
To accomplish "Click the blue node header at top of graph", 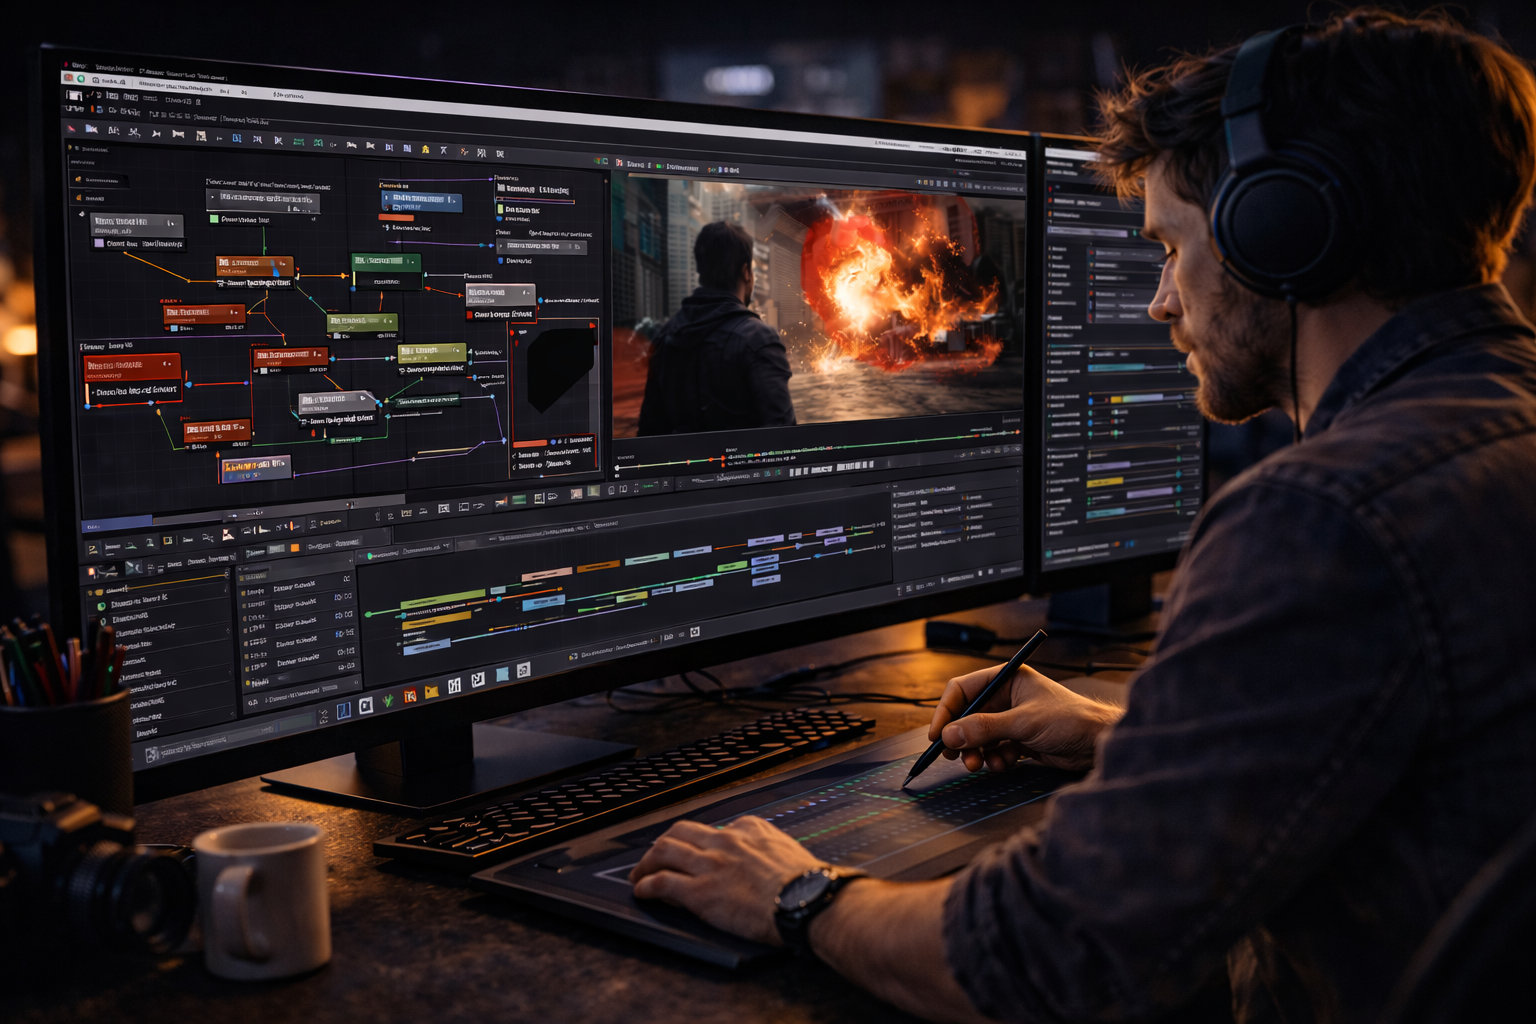I will pos(420,200).
